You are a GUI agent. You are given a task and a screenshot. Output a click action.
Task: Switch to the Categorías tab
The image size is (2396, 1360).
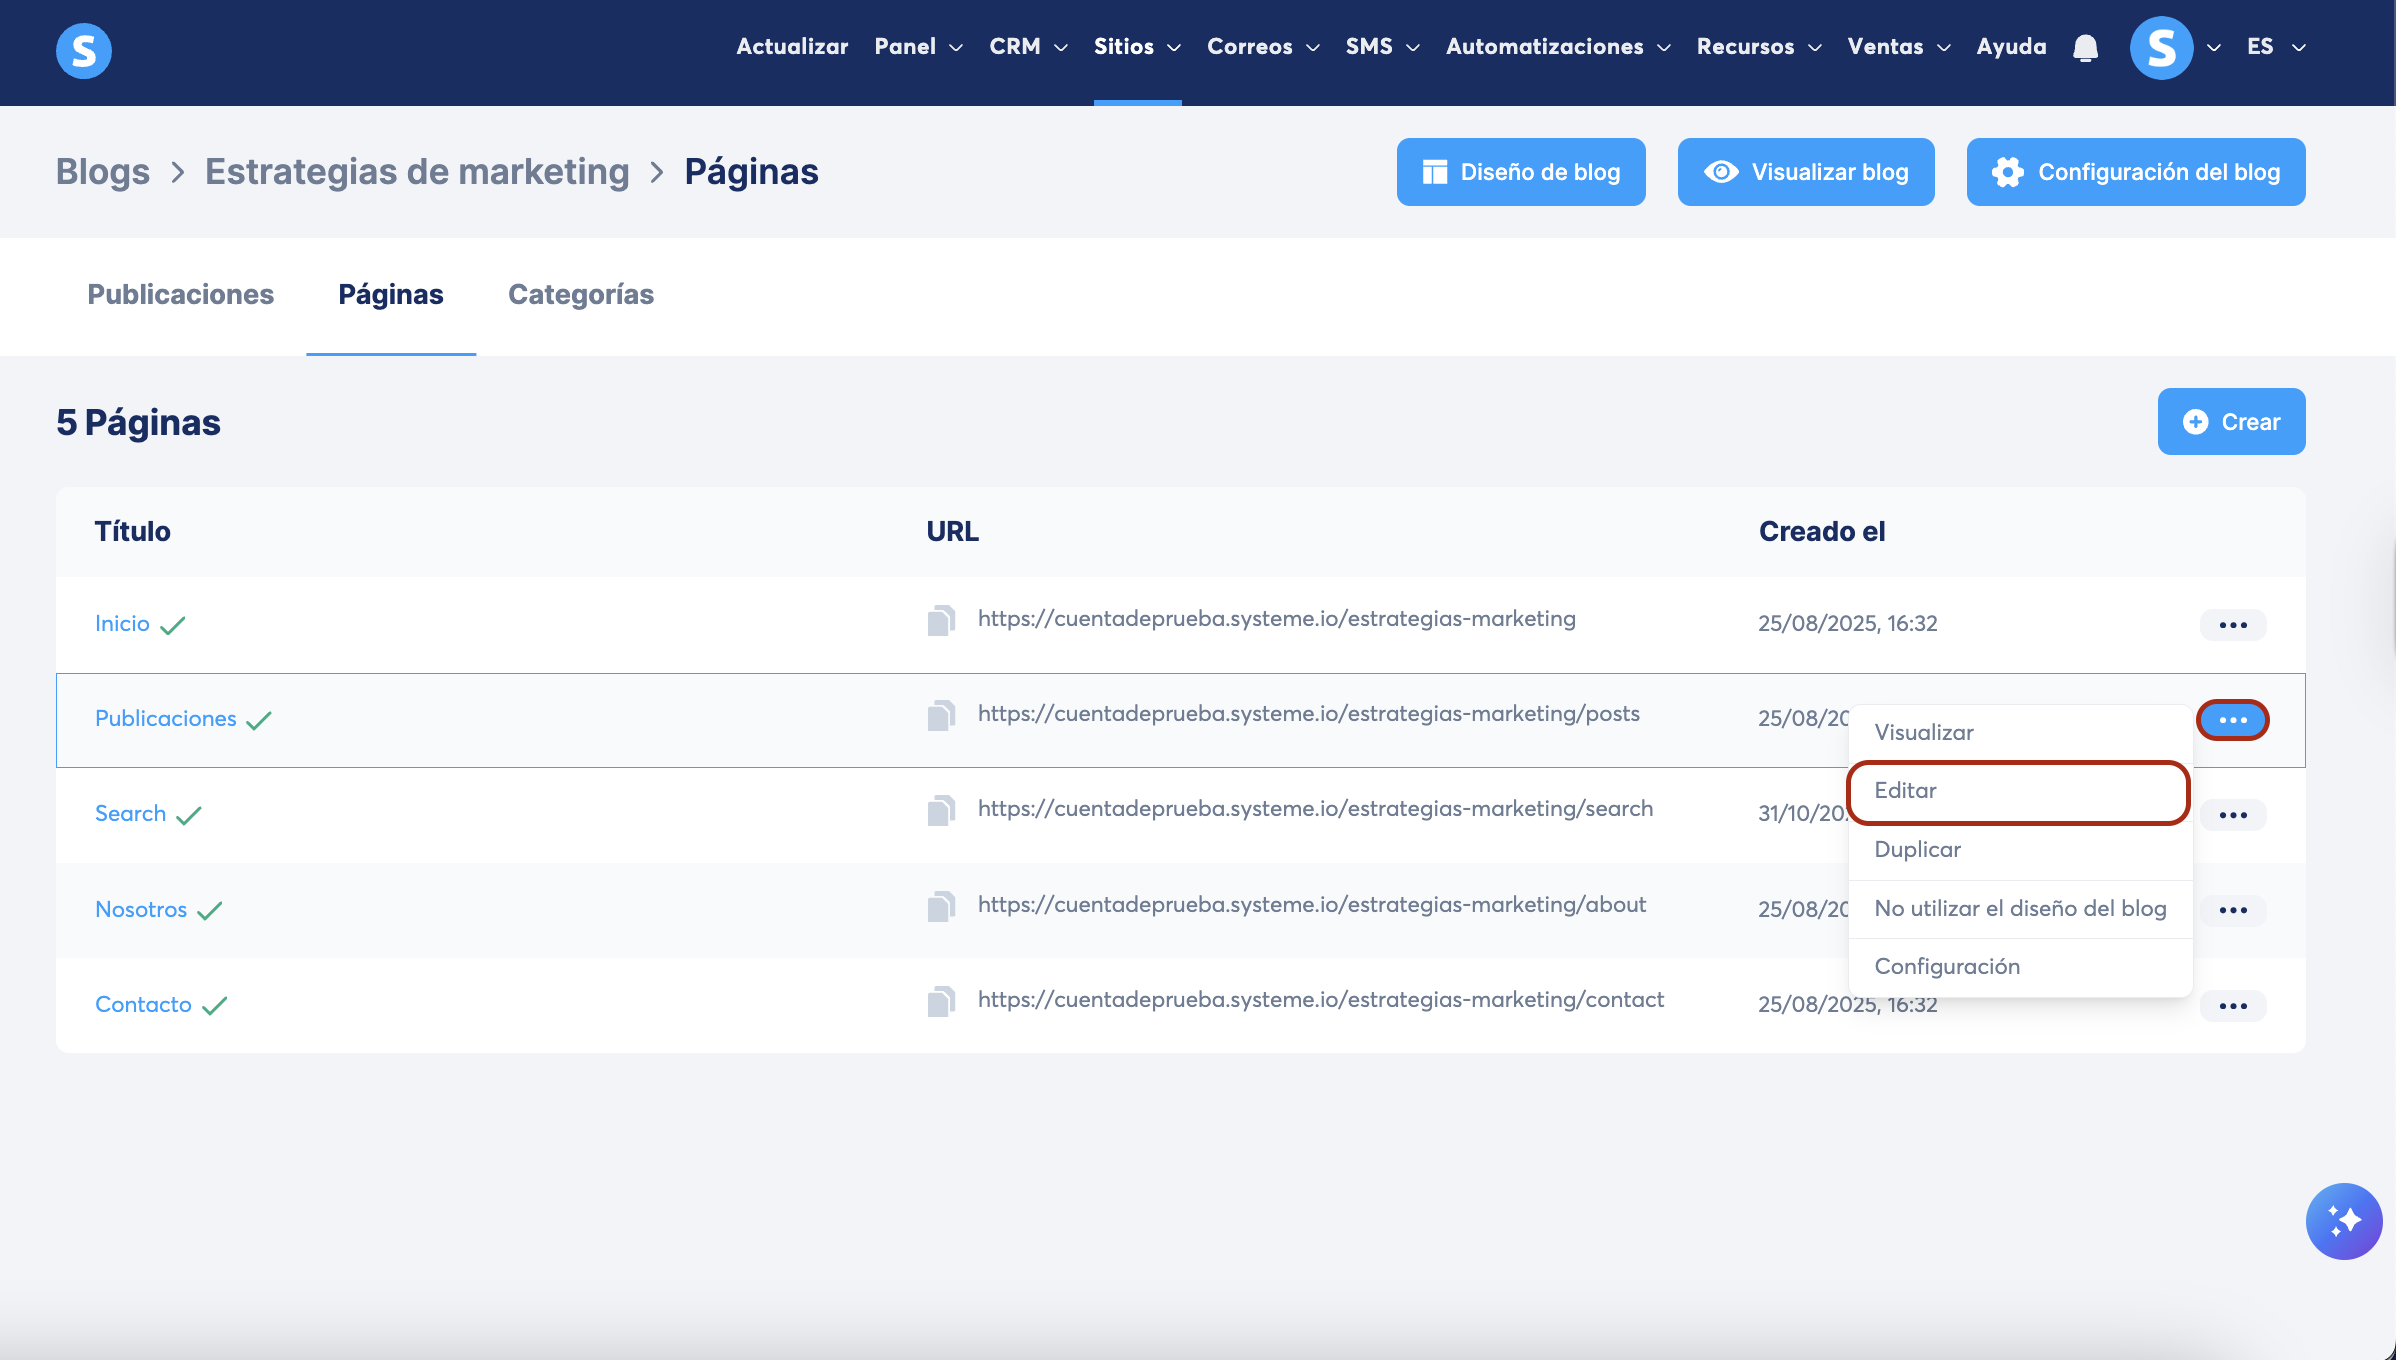click(581, 295)
